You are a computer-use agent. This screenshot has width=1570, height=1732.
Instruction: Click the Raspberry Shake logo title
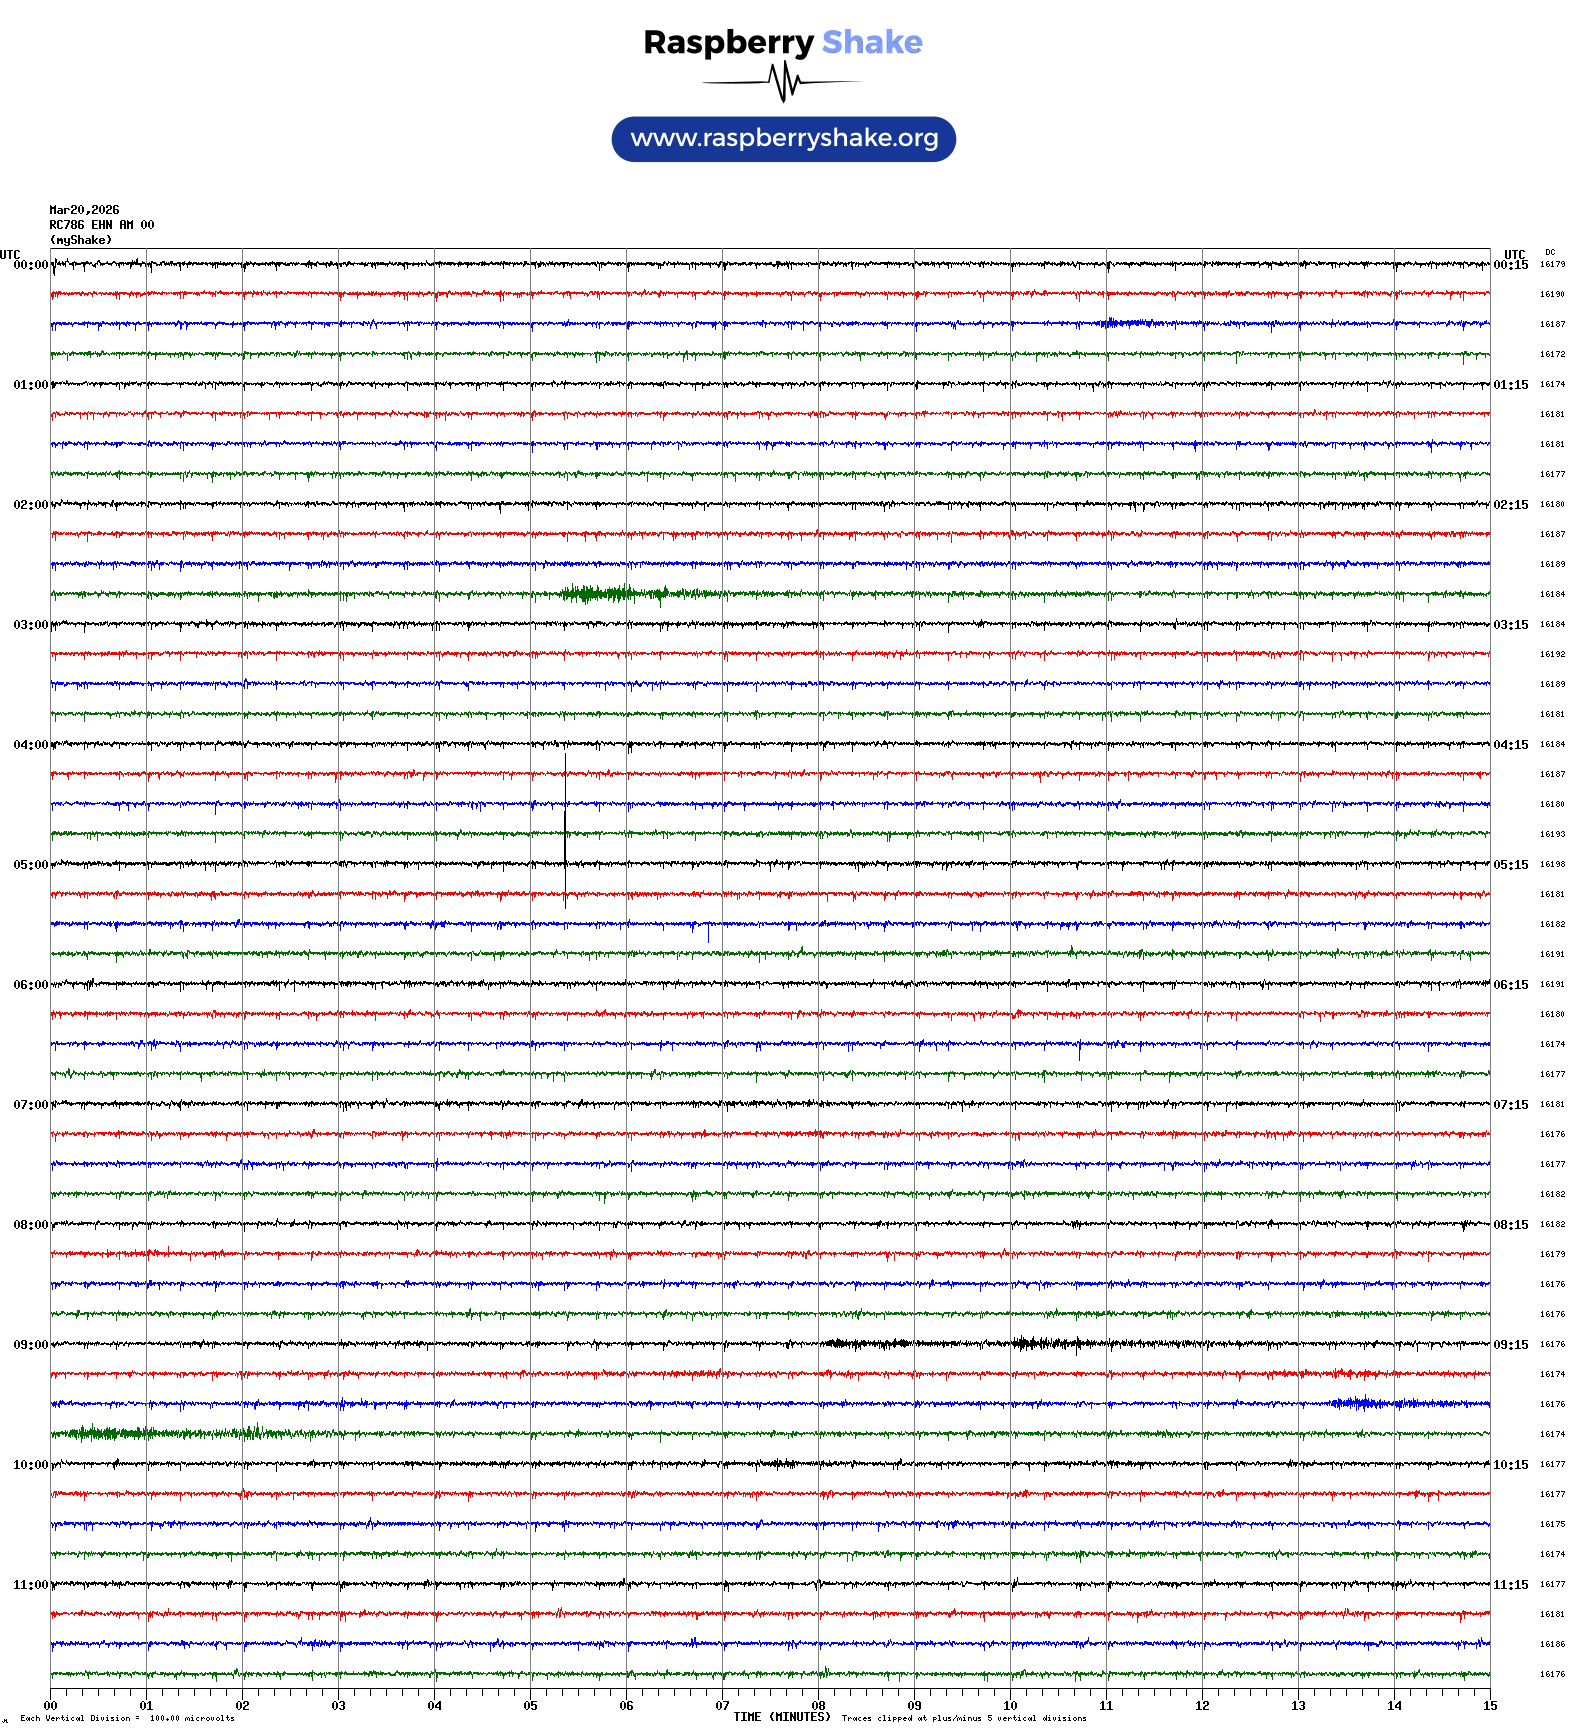(783, 42)
